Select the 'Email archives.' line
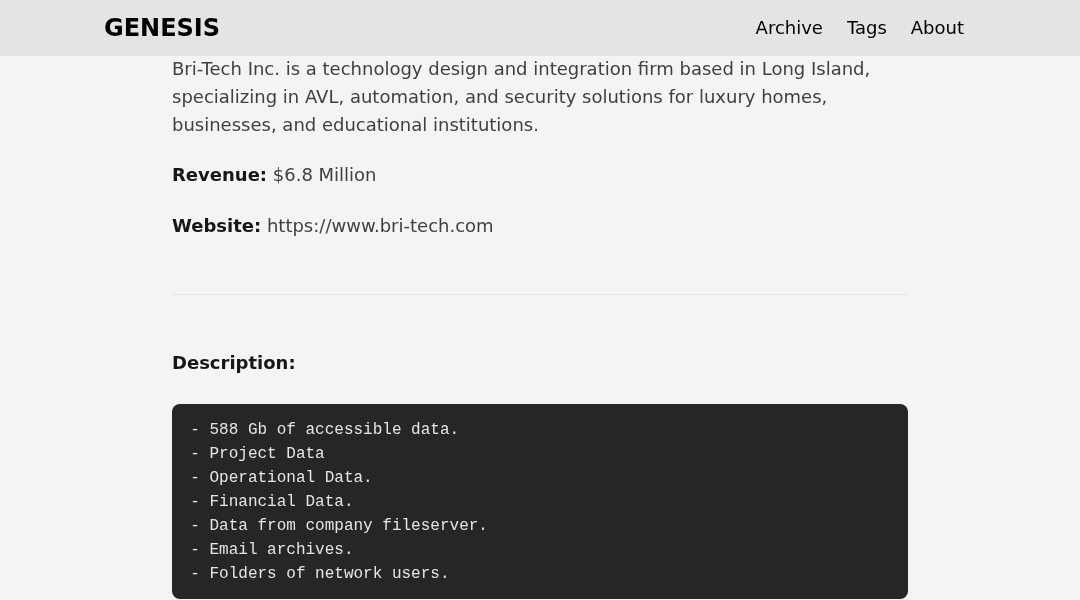This screenshot has height=600, width=1080. coord(271,549)
